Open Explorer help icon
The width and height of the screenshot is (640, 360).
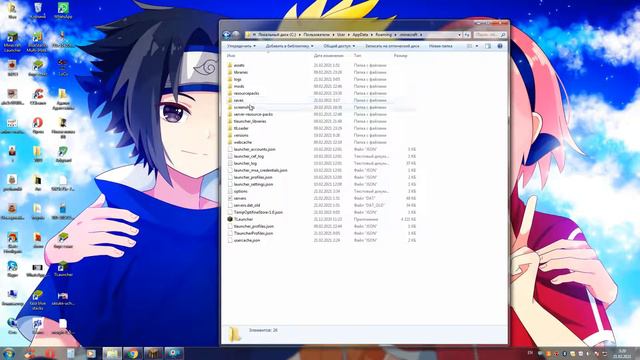pos(500,46)
